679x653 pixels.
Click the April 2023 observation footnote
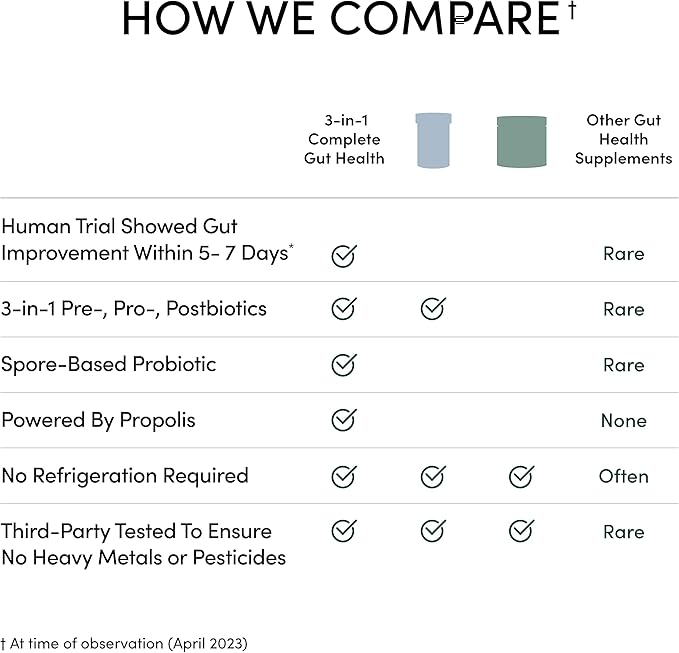pyautogui.click(x=123, y=643)
